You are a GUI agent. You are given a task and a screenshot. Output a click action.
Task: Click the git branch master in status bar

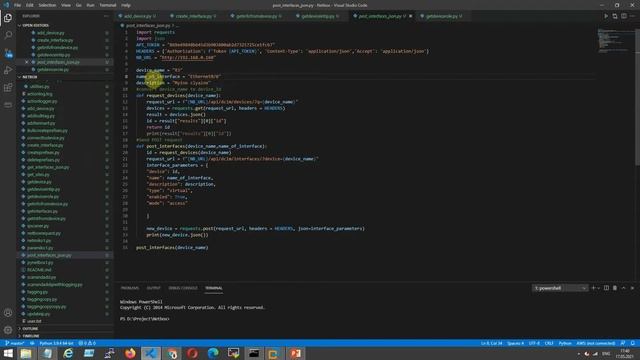click(x=14, y=343)
